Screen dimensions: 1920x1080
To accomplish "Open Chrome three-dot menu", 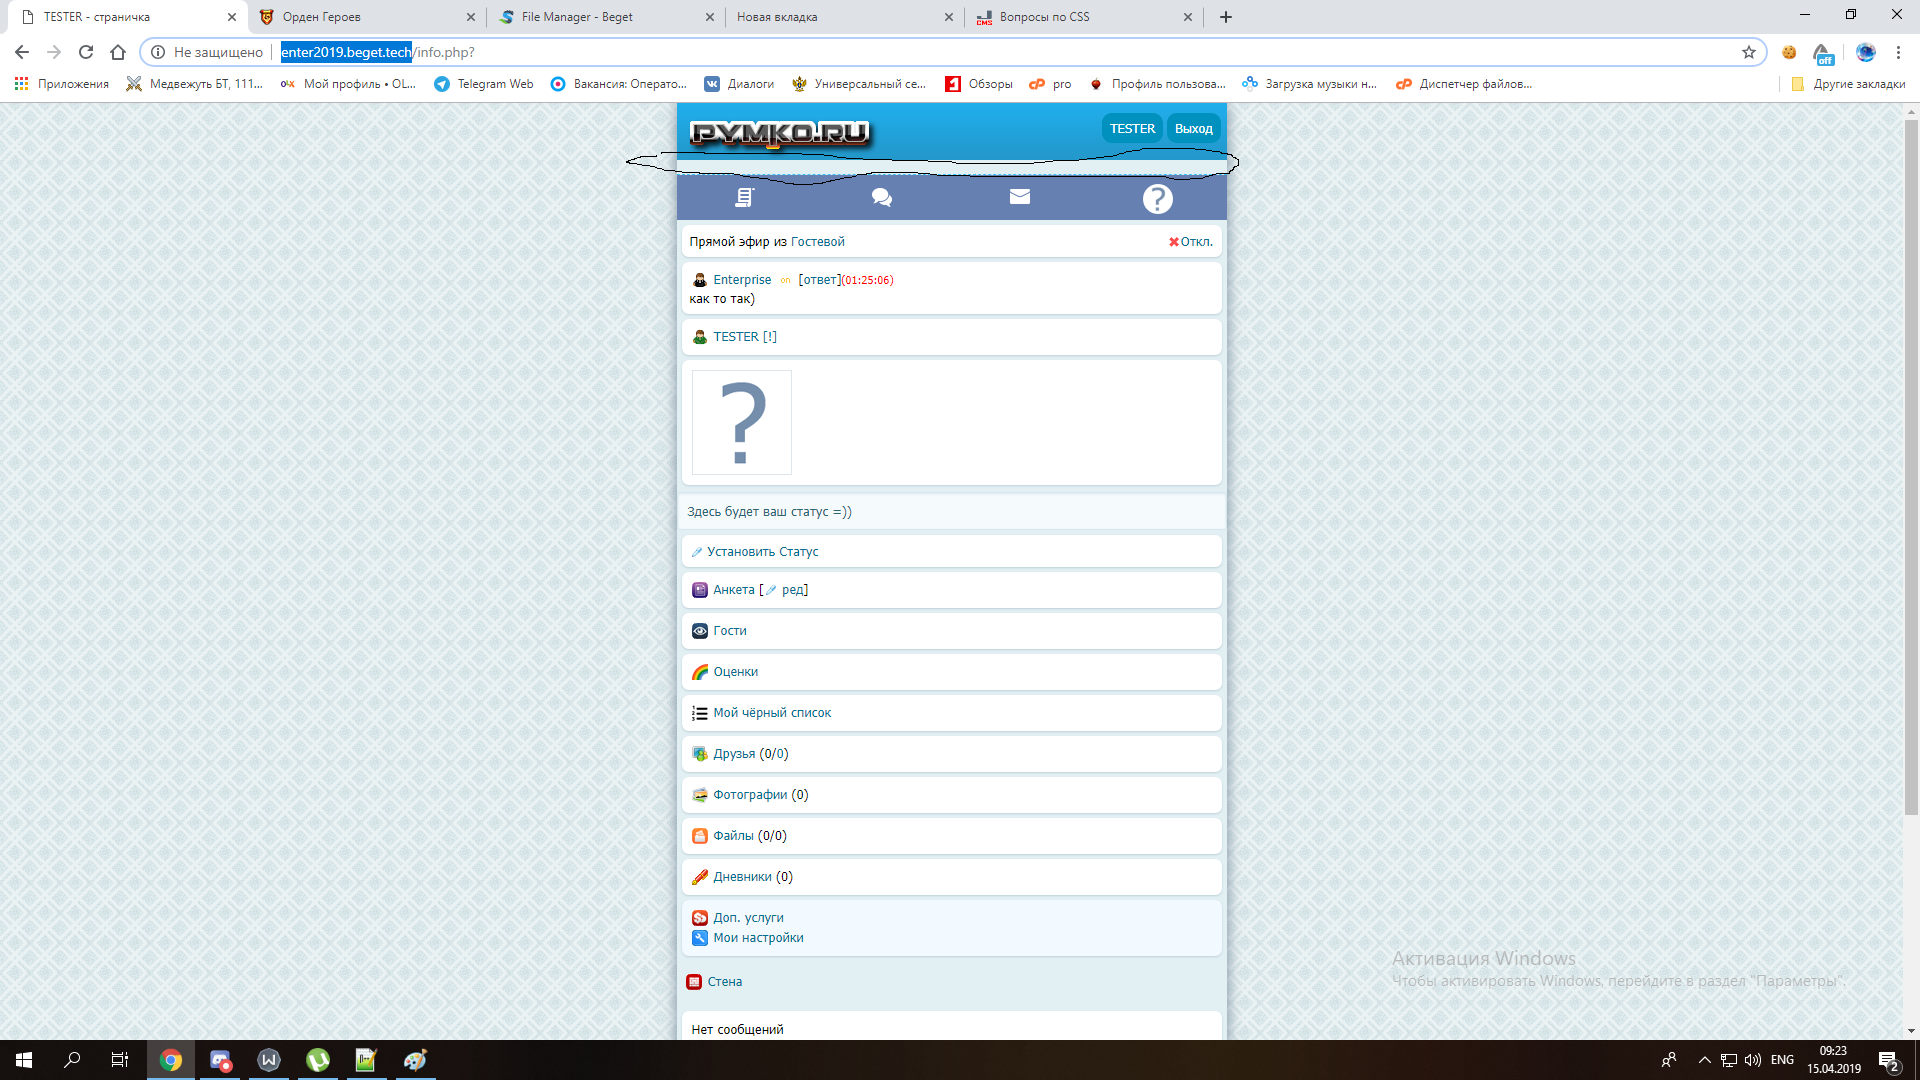I will tap(1898, 52).
